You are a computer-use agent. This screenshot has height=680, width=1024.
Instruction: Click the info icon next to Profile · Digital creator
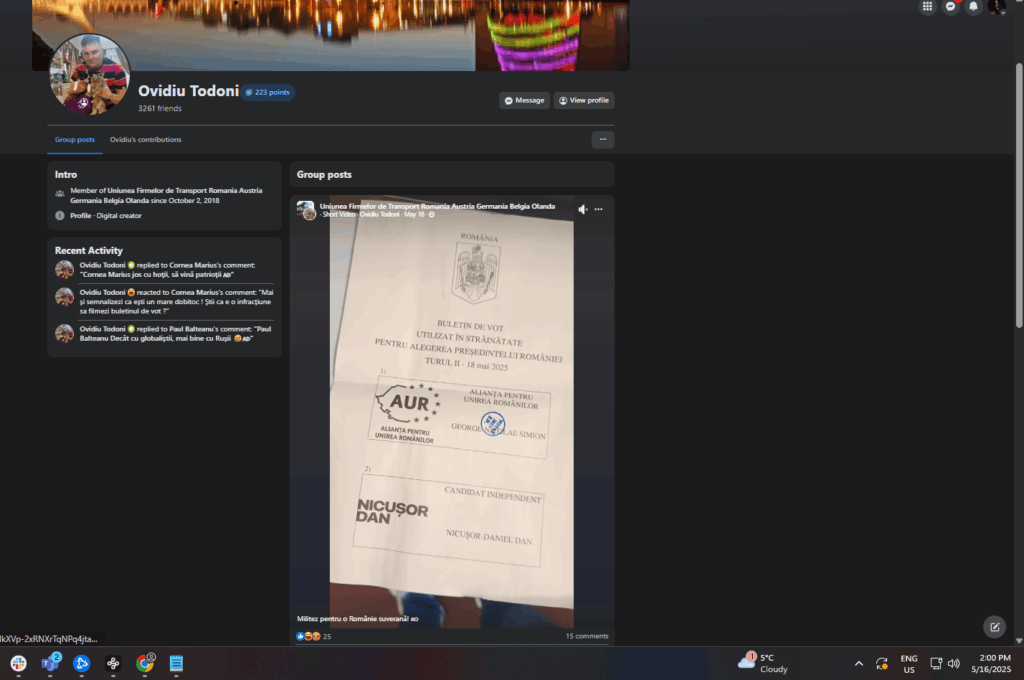coord(59,216)
